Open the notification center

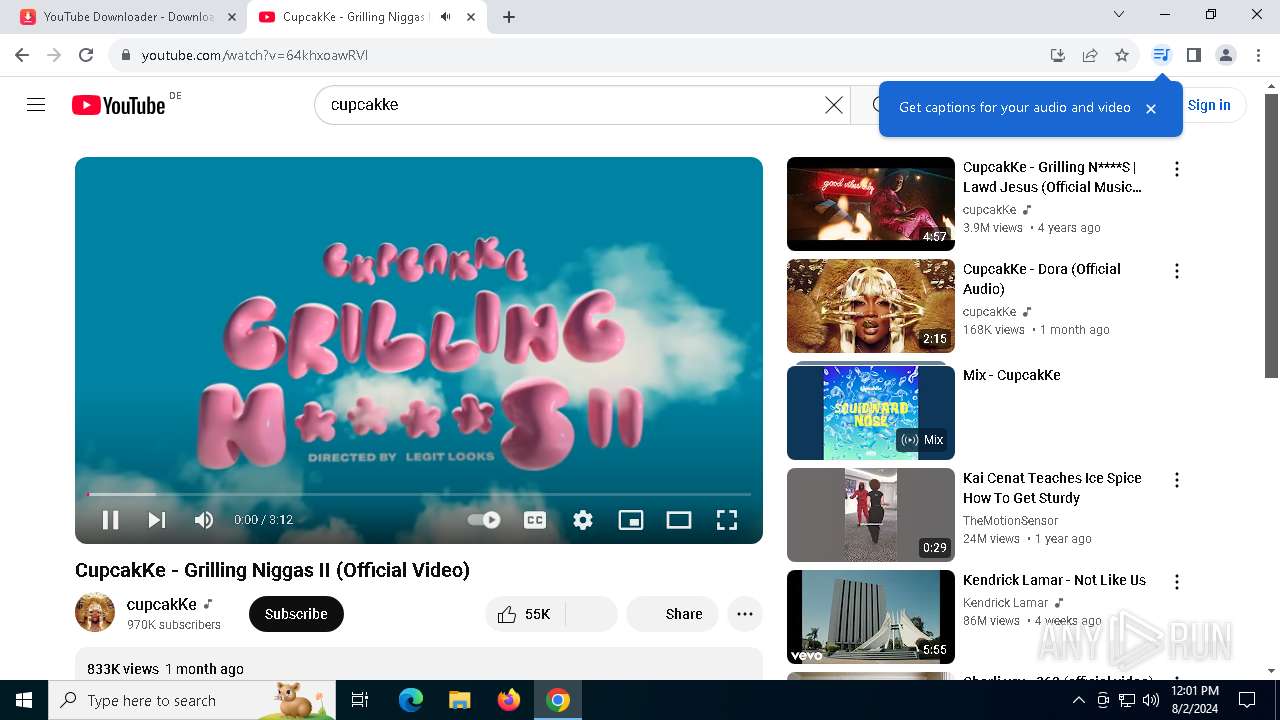tap(1247, 700)
